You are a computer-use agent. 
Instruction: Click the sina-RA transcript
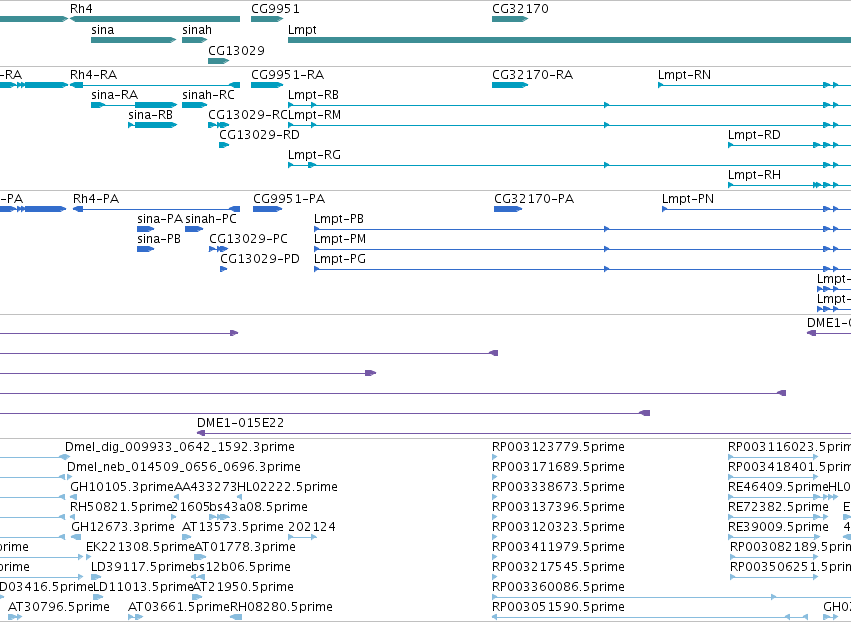[134, 105]
